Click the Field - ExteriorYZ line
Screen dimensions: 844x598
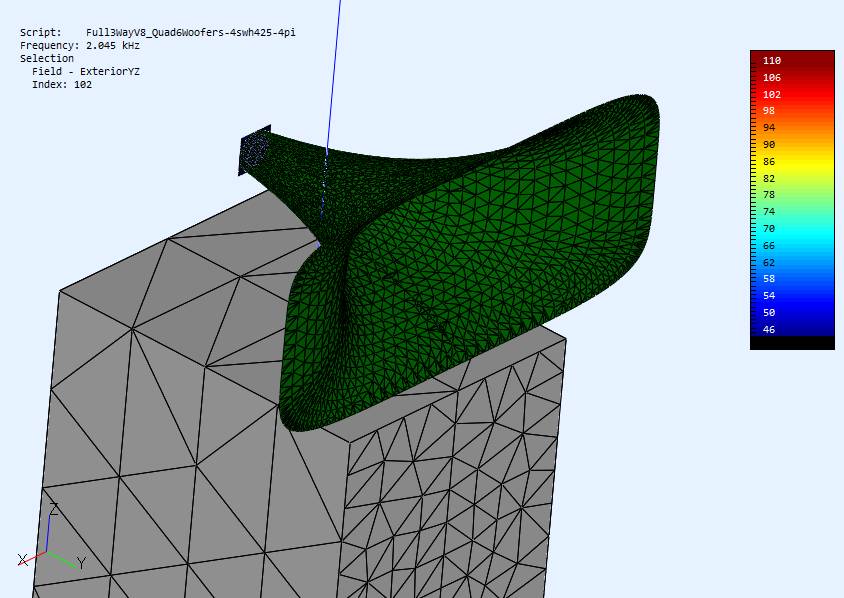coord(86,71)
